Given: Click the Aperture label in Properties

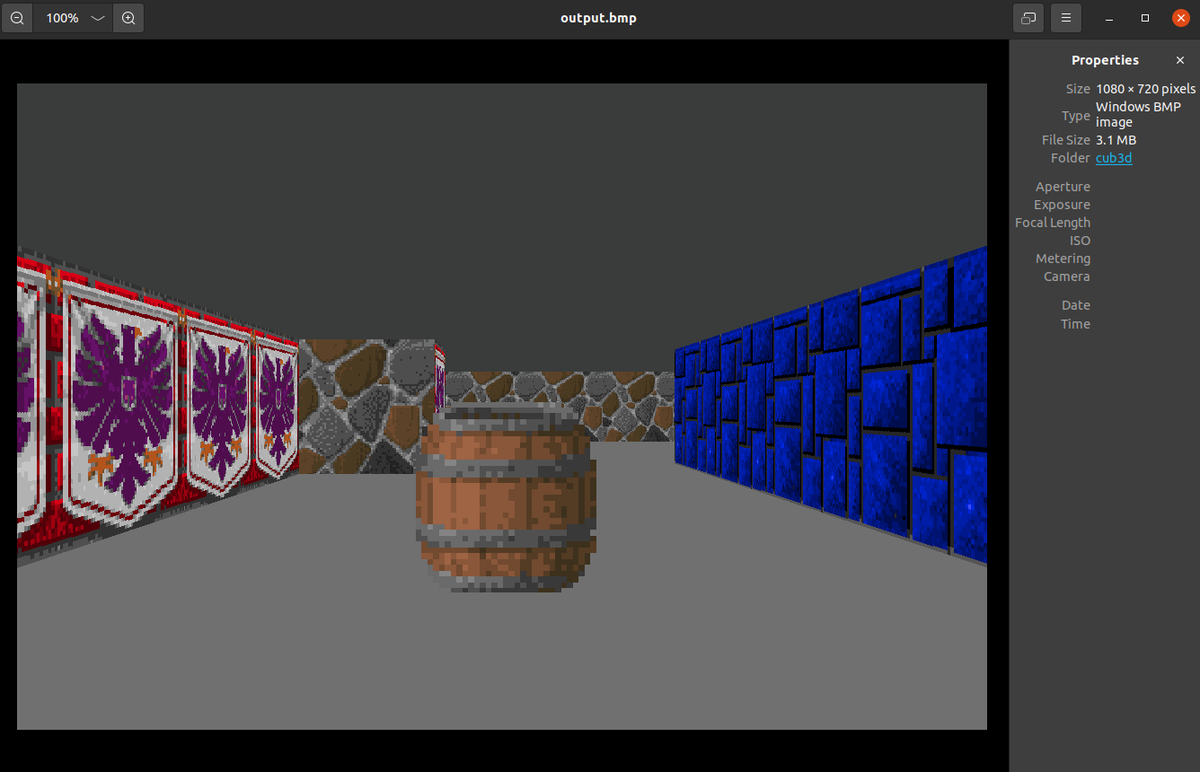Looking at the screenshot, I should [1063, 187].
